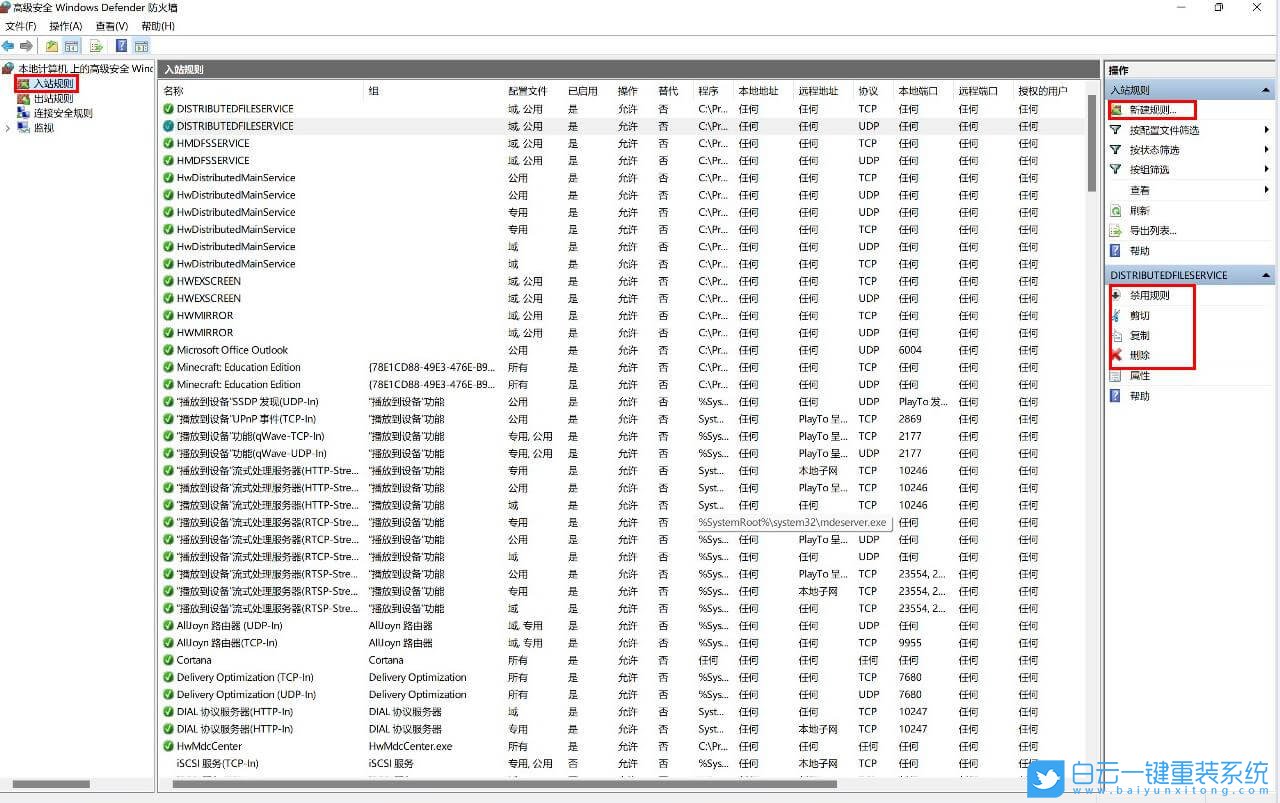This screenshot has height=803, width=1280.
Task: Click the Refresh (刷新) action icon
Action: [1116, 211]
